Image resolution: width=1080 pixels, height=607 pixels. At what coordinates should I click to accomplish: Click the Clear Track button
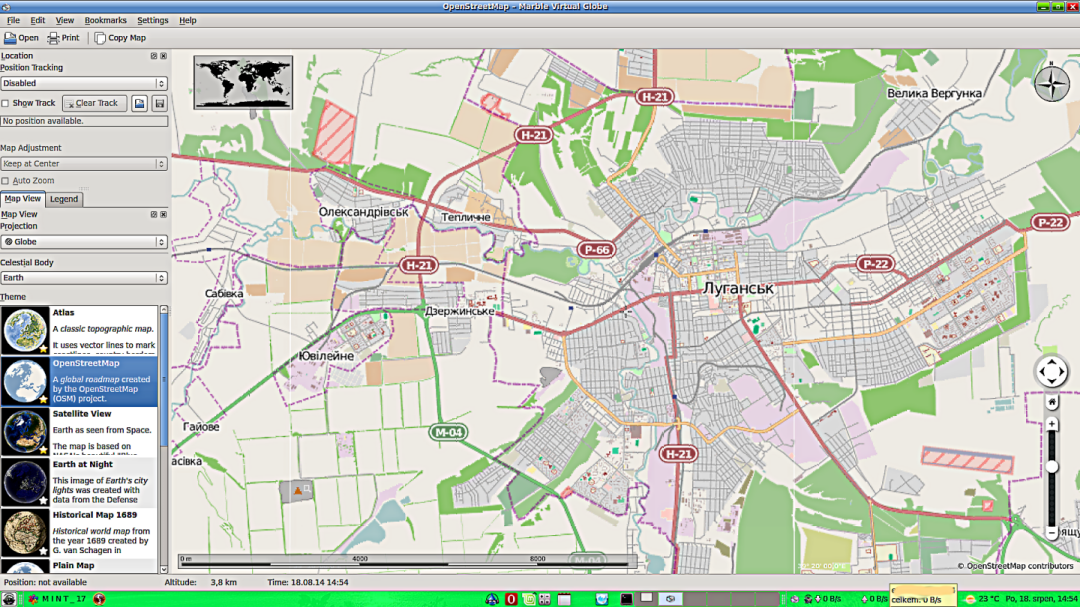pos(94,103)
